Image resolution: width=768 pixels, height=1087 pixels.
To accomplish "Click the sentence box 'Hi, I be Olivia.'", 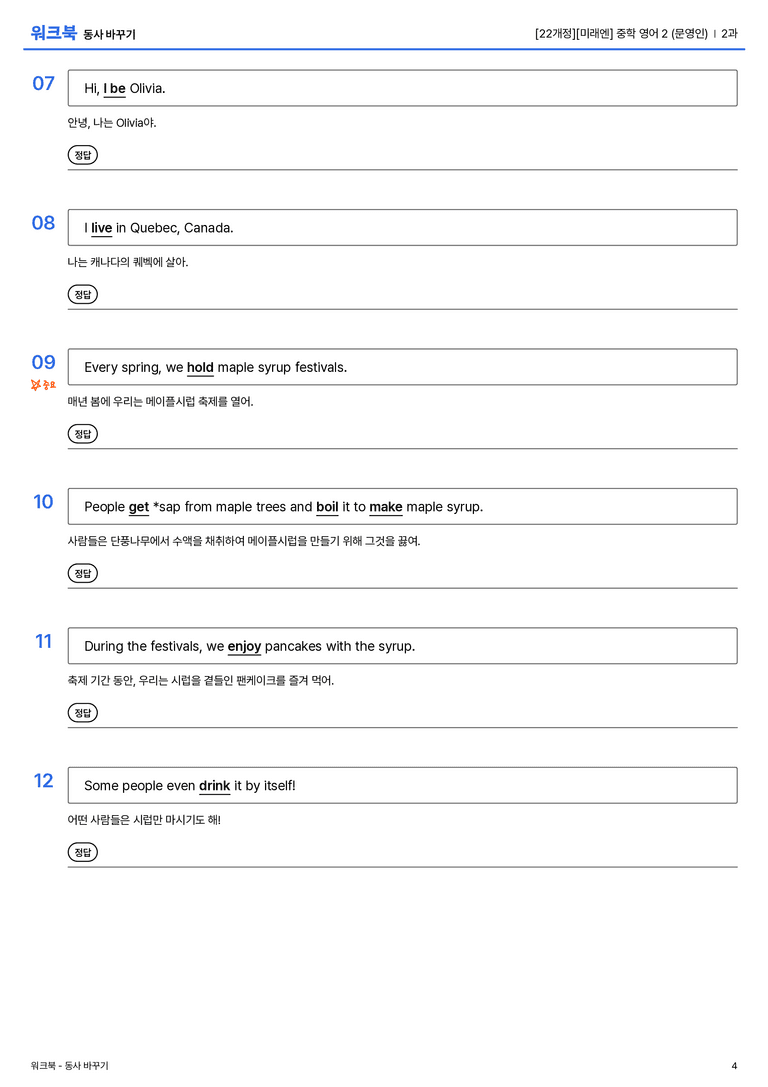I will 402,88.
